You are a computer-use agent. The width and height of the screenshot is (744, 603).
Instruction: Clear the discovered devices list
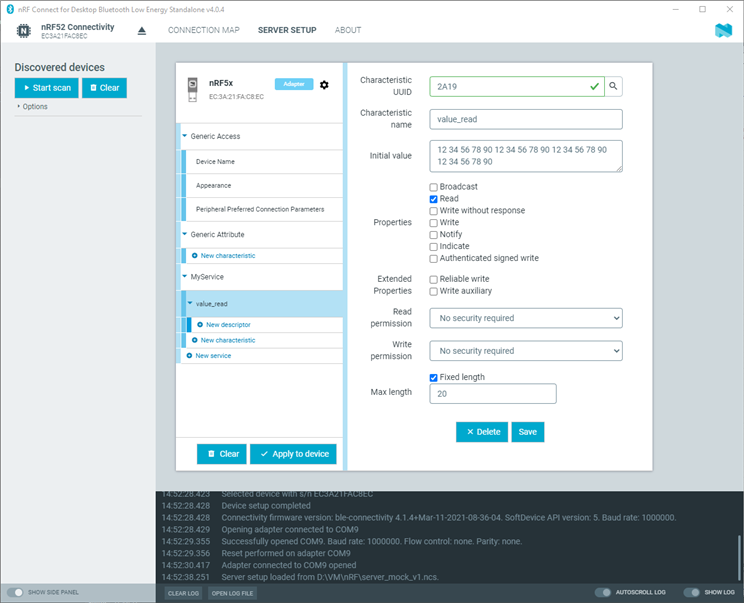pos(104,88)
